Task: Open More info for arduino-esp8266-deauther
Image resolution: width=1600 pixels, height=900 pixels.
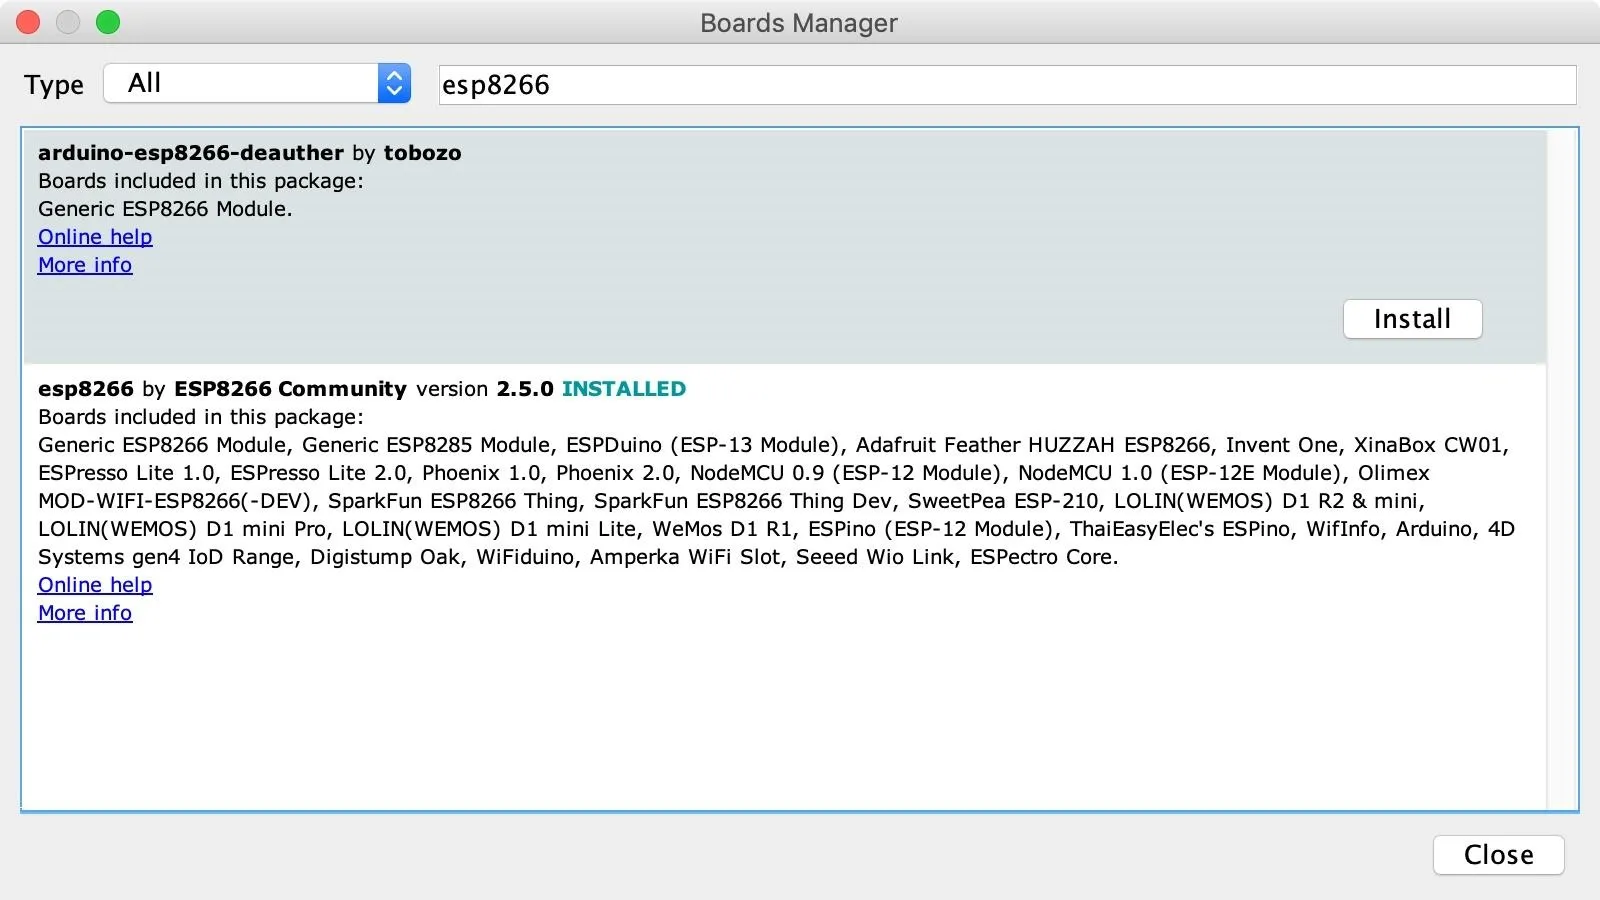Action: [85, 265]
